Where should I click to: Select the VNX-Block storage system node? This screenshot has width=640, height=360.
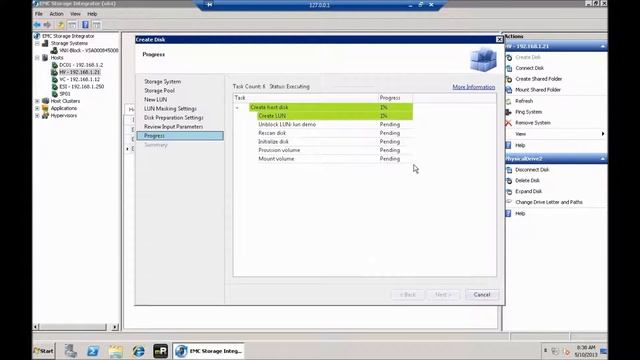(x=89, y=51)
